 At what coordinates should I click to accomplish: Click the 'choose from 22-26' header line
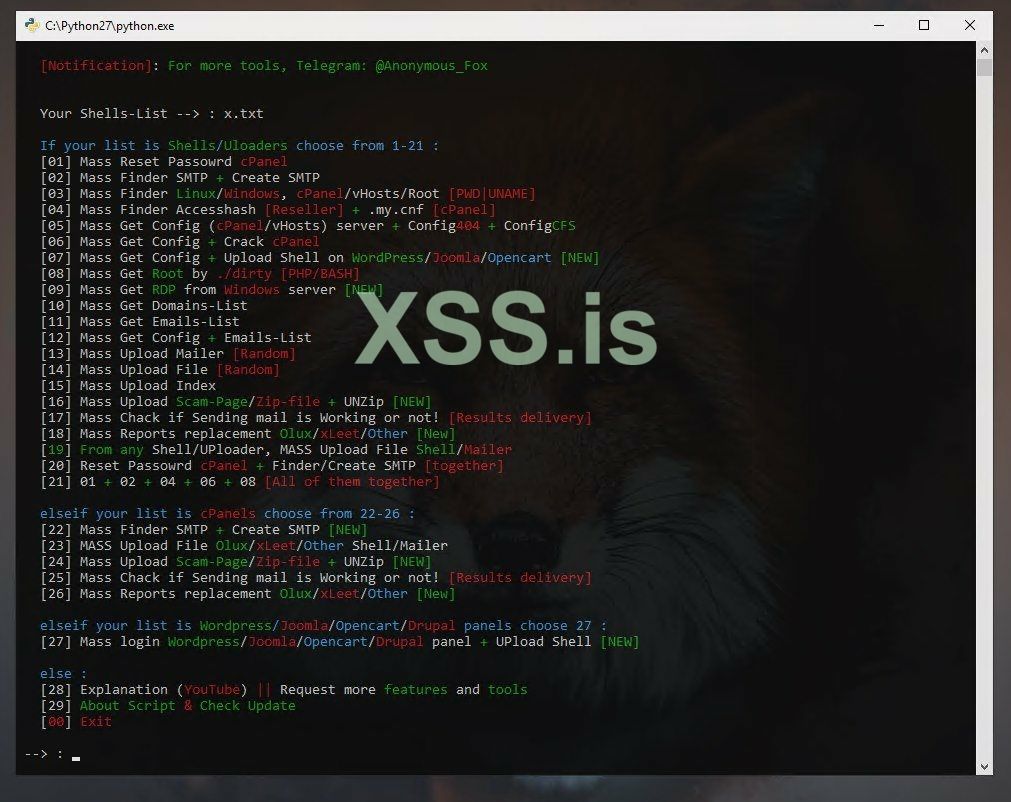tap(228, 514)
